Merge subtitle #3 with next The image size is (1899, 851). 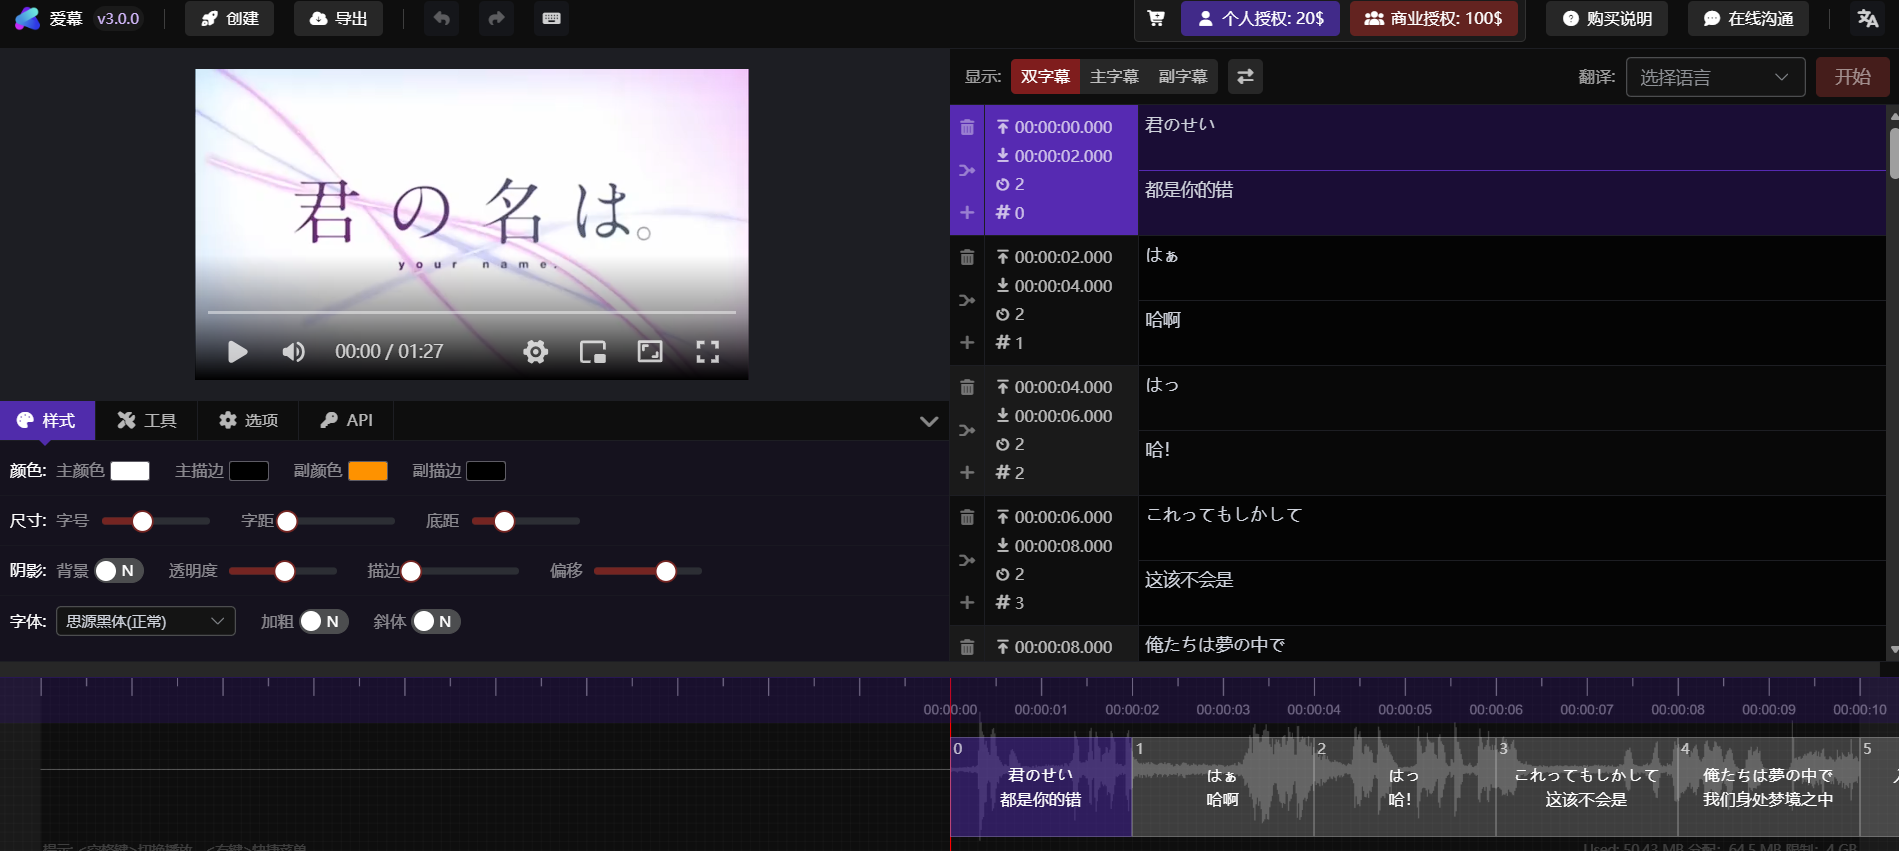click(x=967, y=560)
